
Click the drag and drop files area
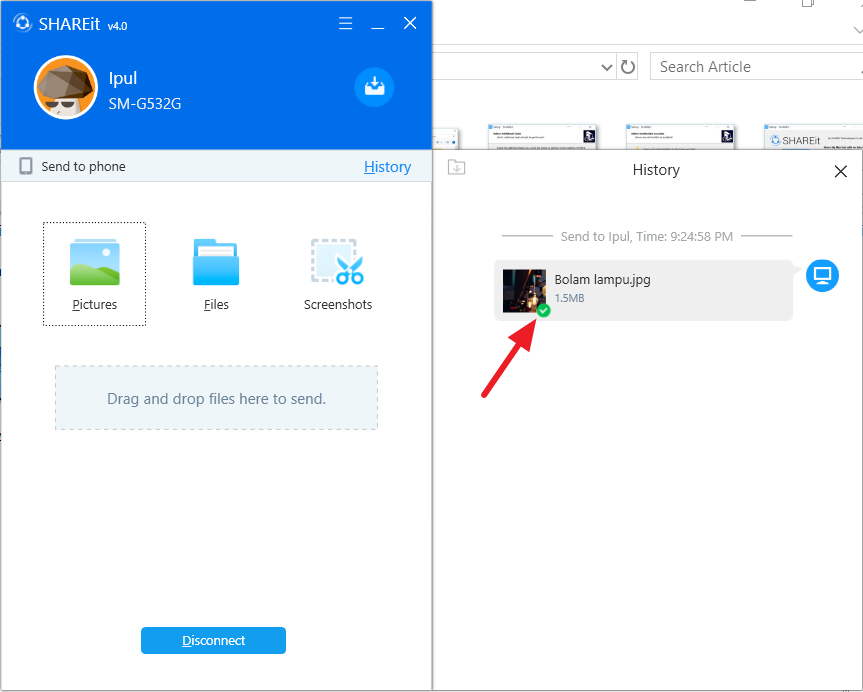coord(216,398)
